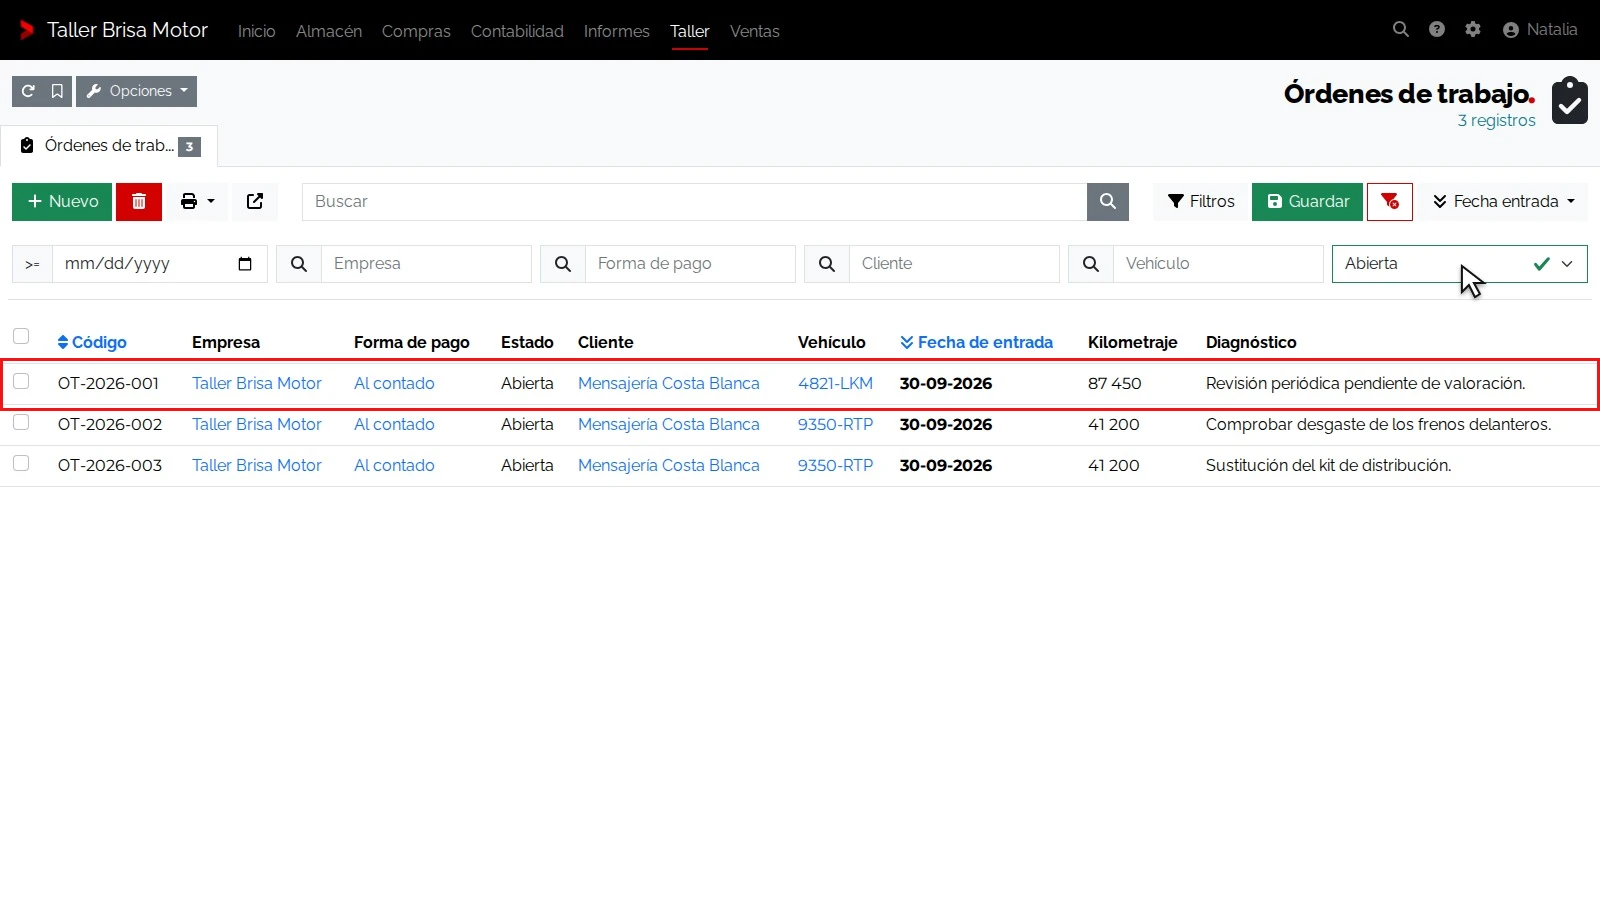Screen dimensions: 1600x900
Task: Click magnifier icon beside Empresa filter
Action: point(299,264)
